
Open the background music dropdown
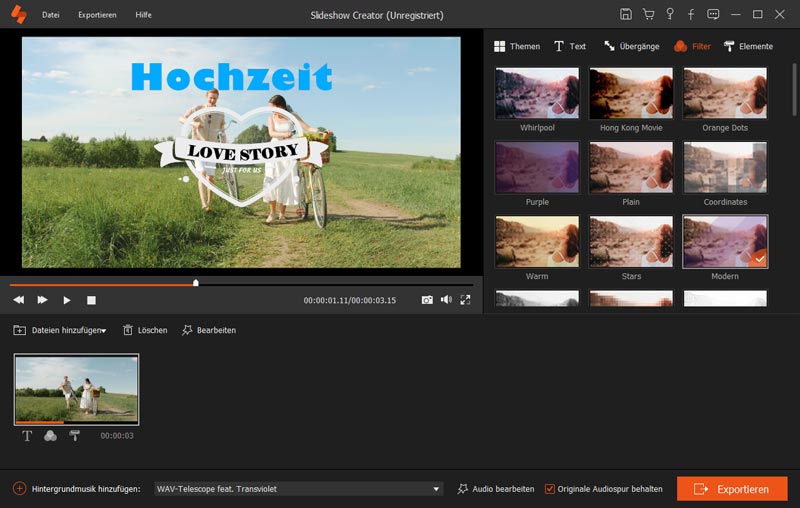click(298, 489)
